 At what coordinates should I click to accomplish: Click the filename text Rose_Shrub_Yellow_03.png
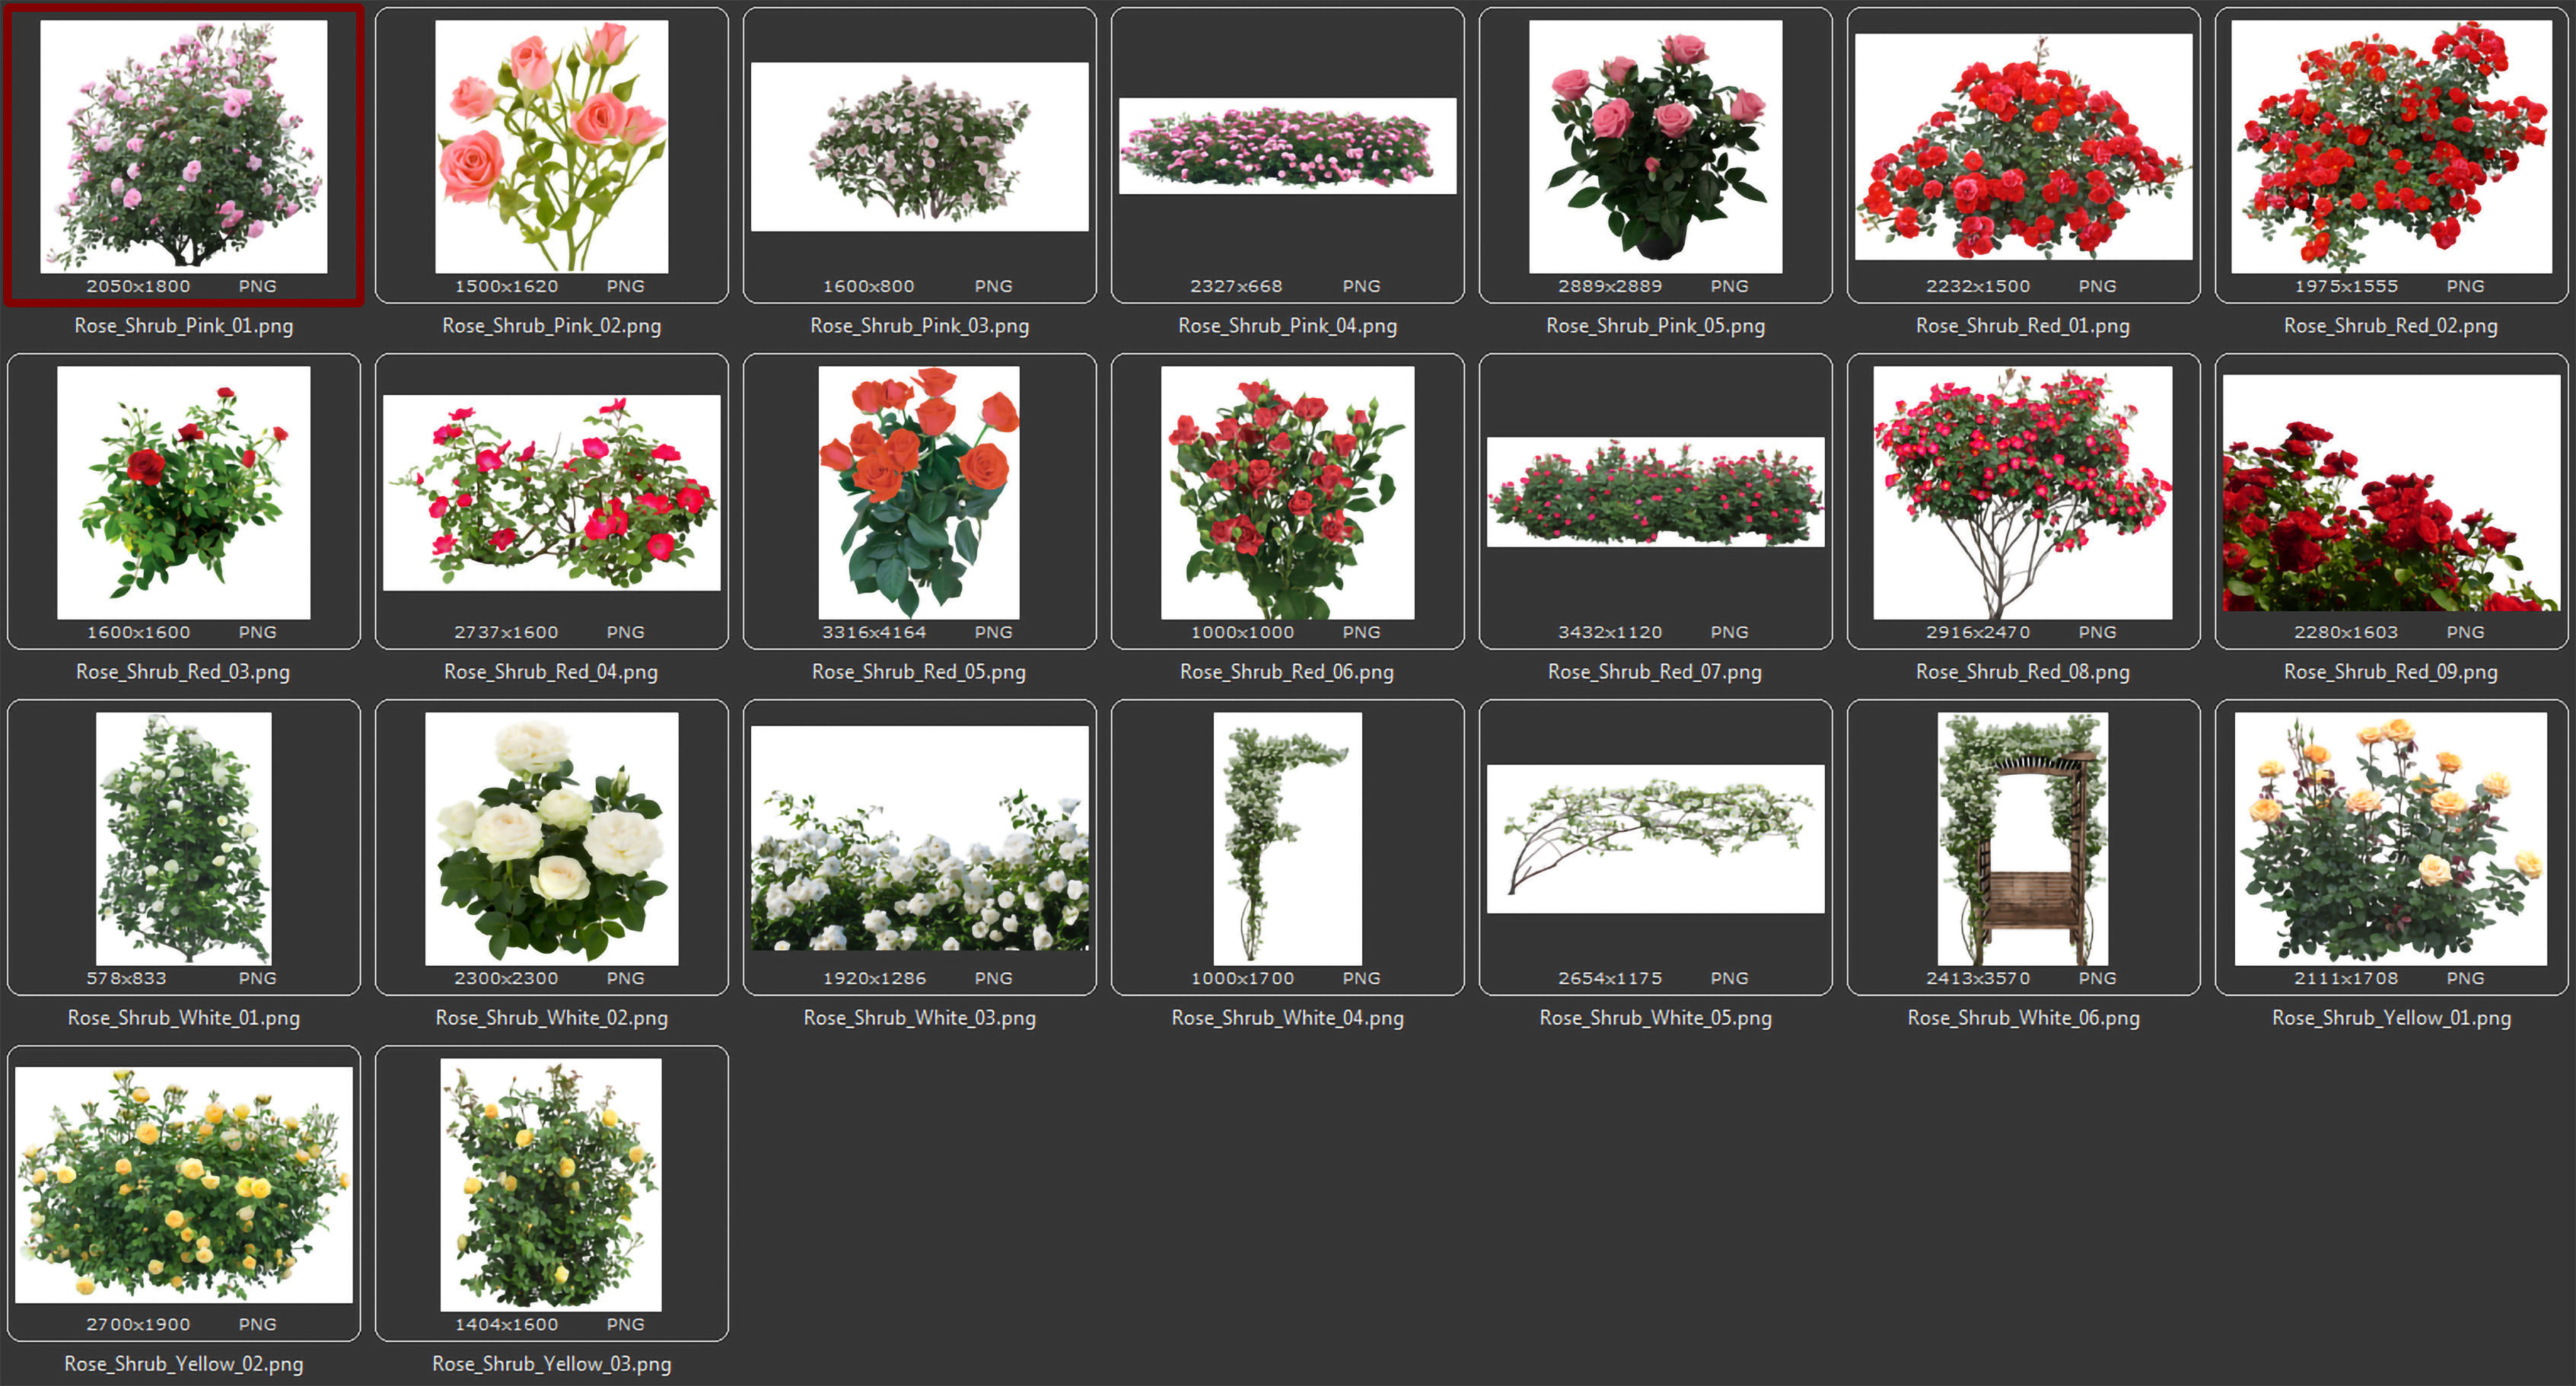552,1364
